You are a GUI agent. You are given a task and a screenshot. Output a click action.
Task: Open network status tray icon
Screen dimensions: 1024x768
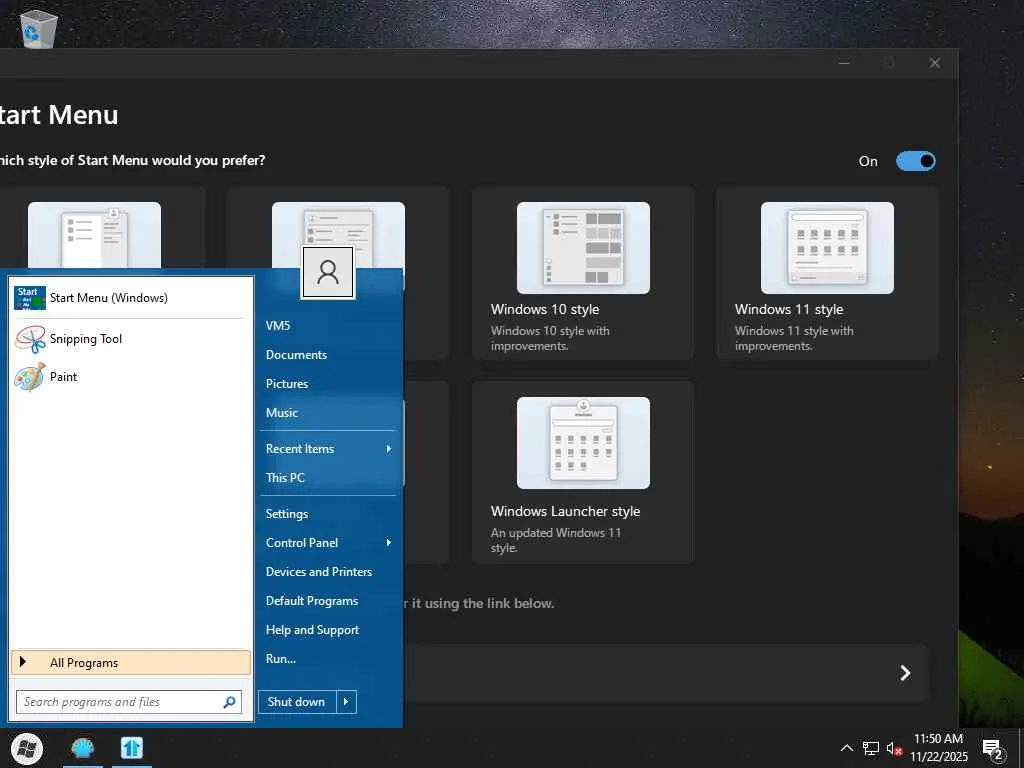click(871, 748)
